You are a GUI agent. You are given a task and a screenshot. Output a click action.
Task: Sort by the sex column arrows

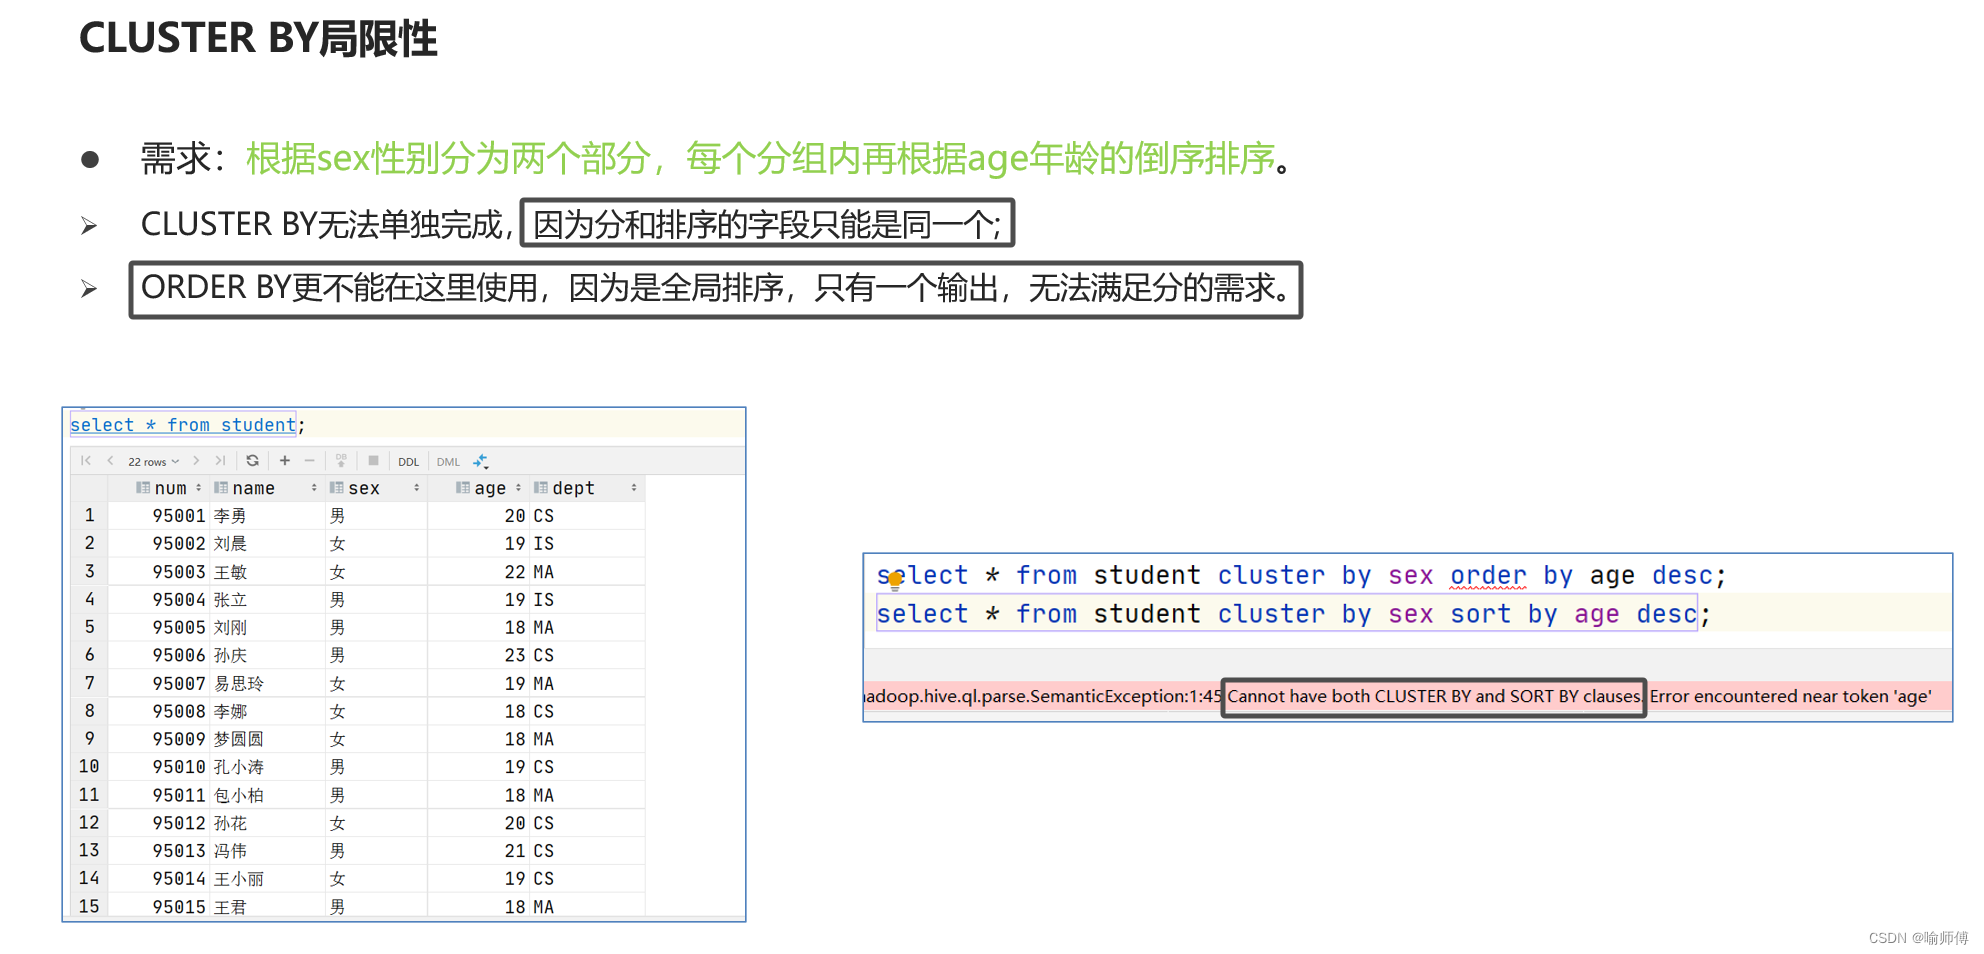[416, 488]
